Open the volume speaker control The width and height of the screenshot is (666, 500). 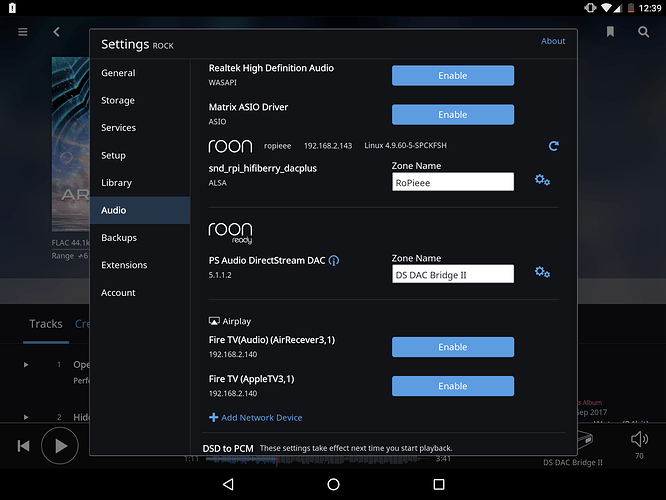coord(639,439)
